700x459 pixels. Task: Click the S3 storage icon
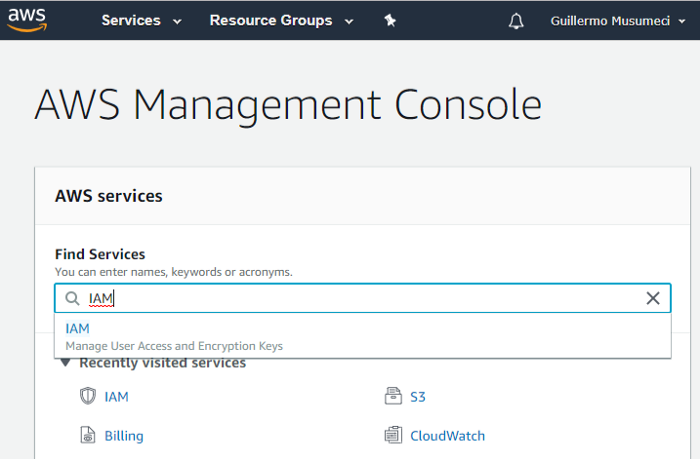click(x=393, y=396)
